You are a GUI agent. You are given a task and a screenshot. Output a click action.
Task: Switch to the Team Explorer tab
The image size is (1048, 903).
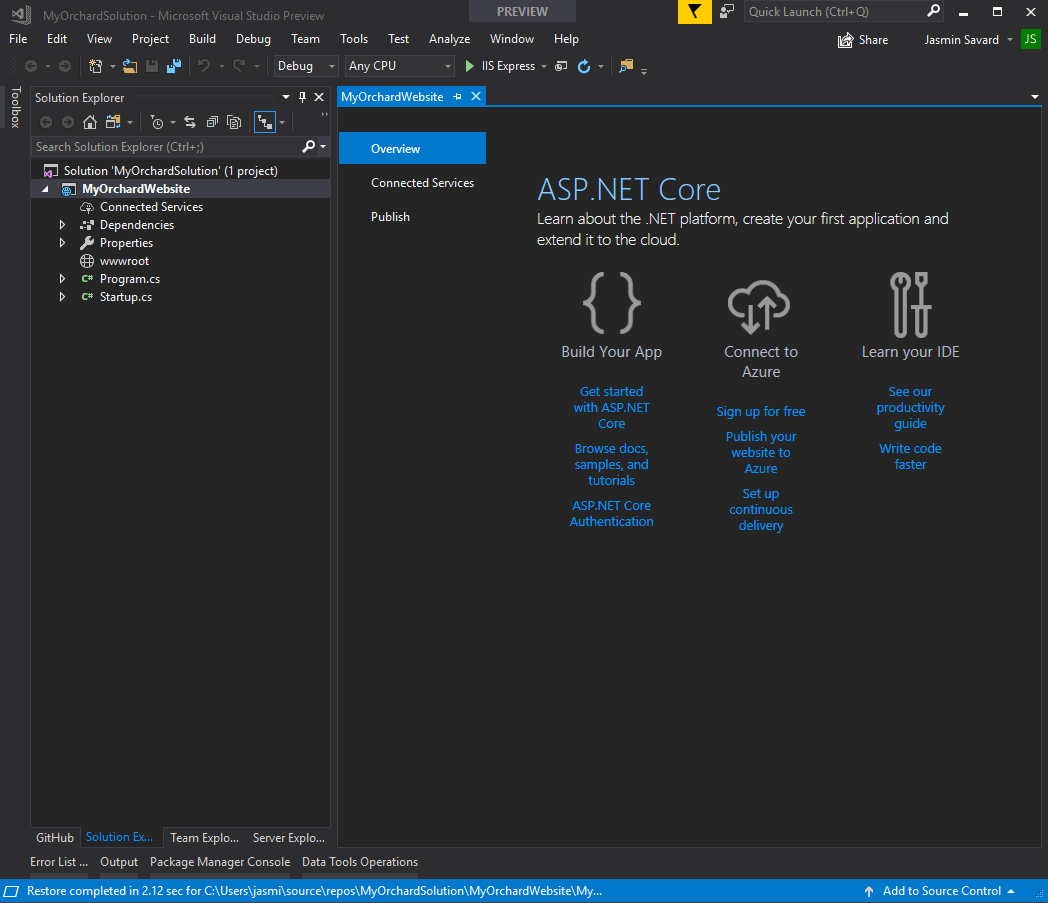[204, 837]
